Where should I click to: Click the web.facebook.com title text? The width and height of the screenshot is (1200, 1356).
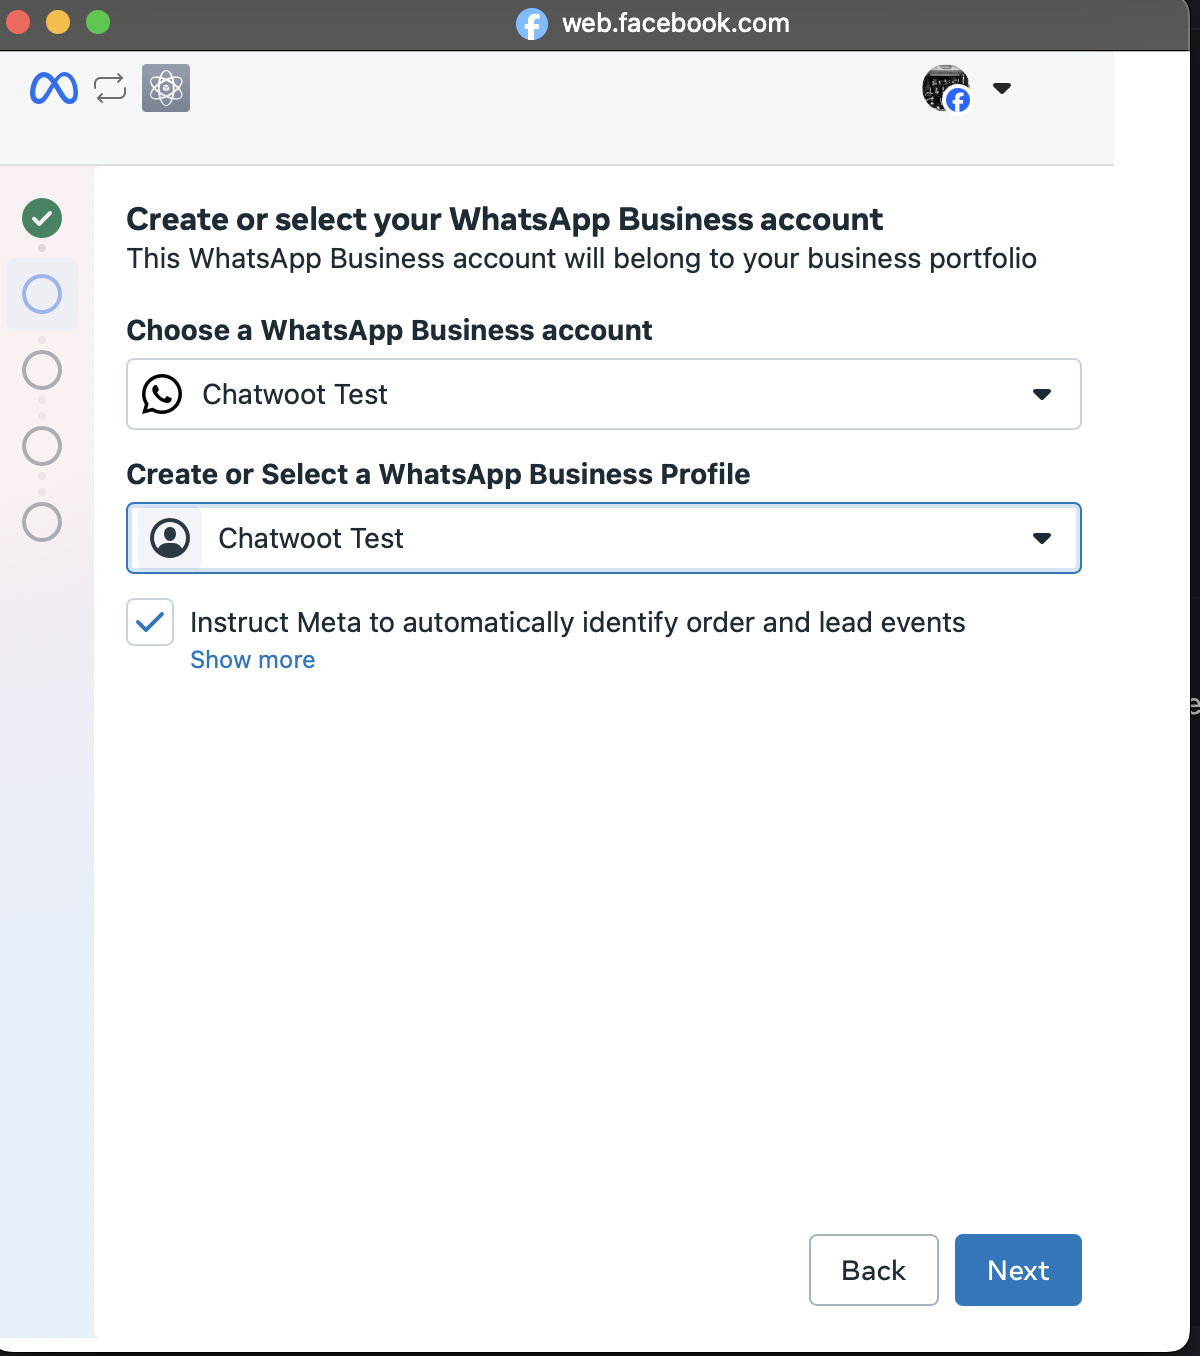676,23
